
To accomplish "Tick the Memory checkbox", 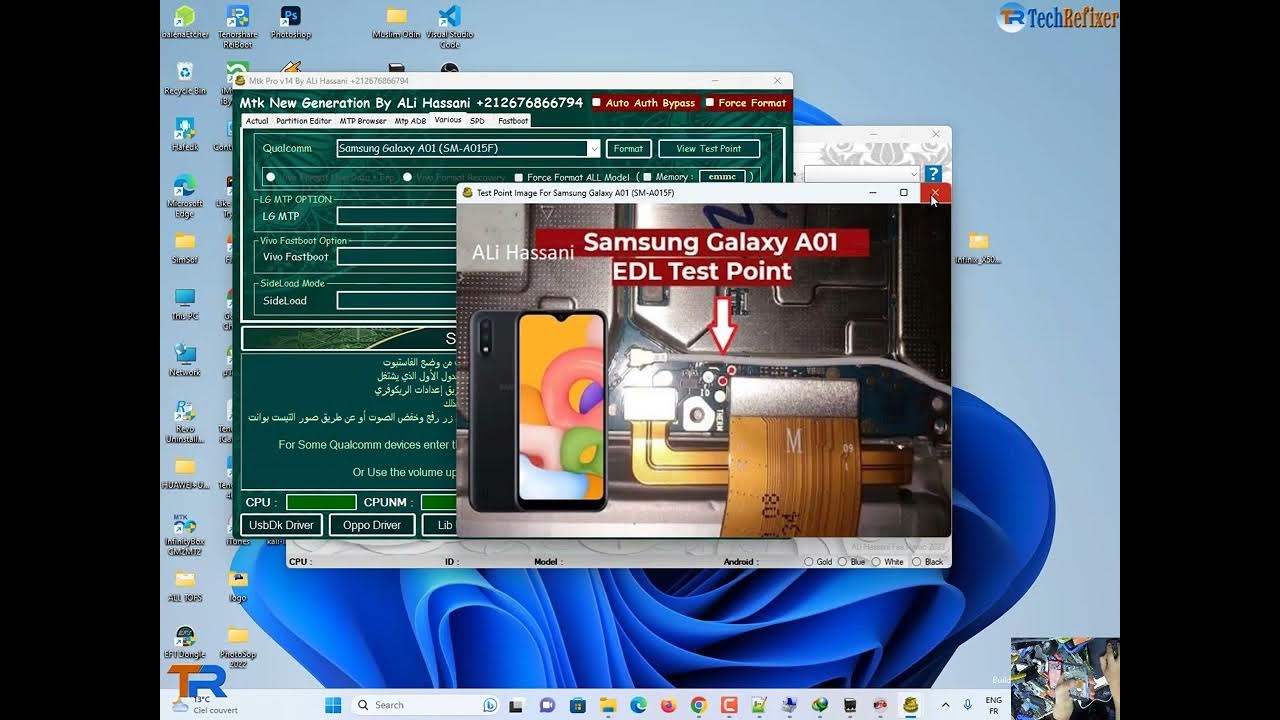I will 648,177.
